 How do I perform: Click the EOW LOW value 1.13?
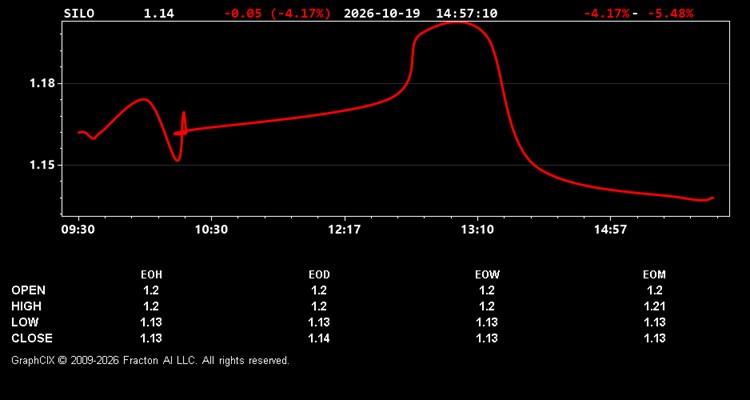487,322
